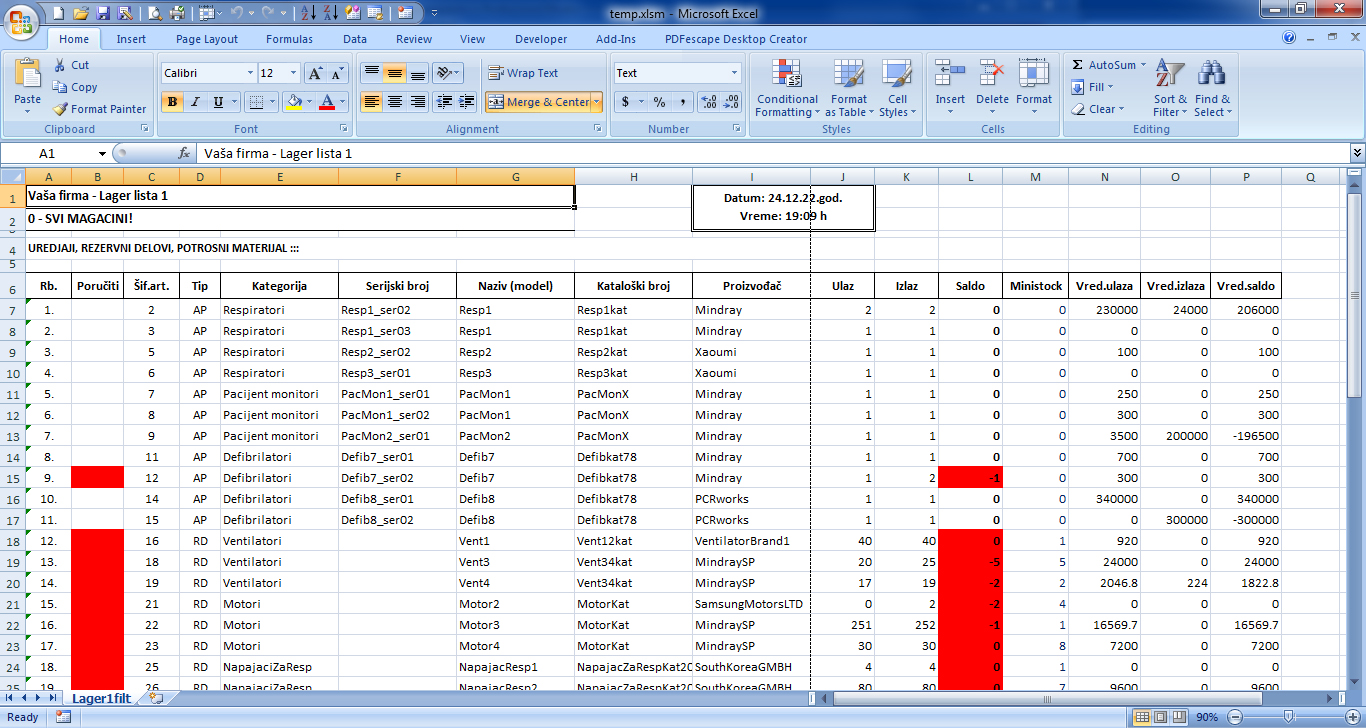Switch to the Insert ribbon tab
The width and height of the screenshot is (1366, 728).
pos(131,39)
